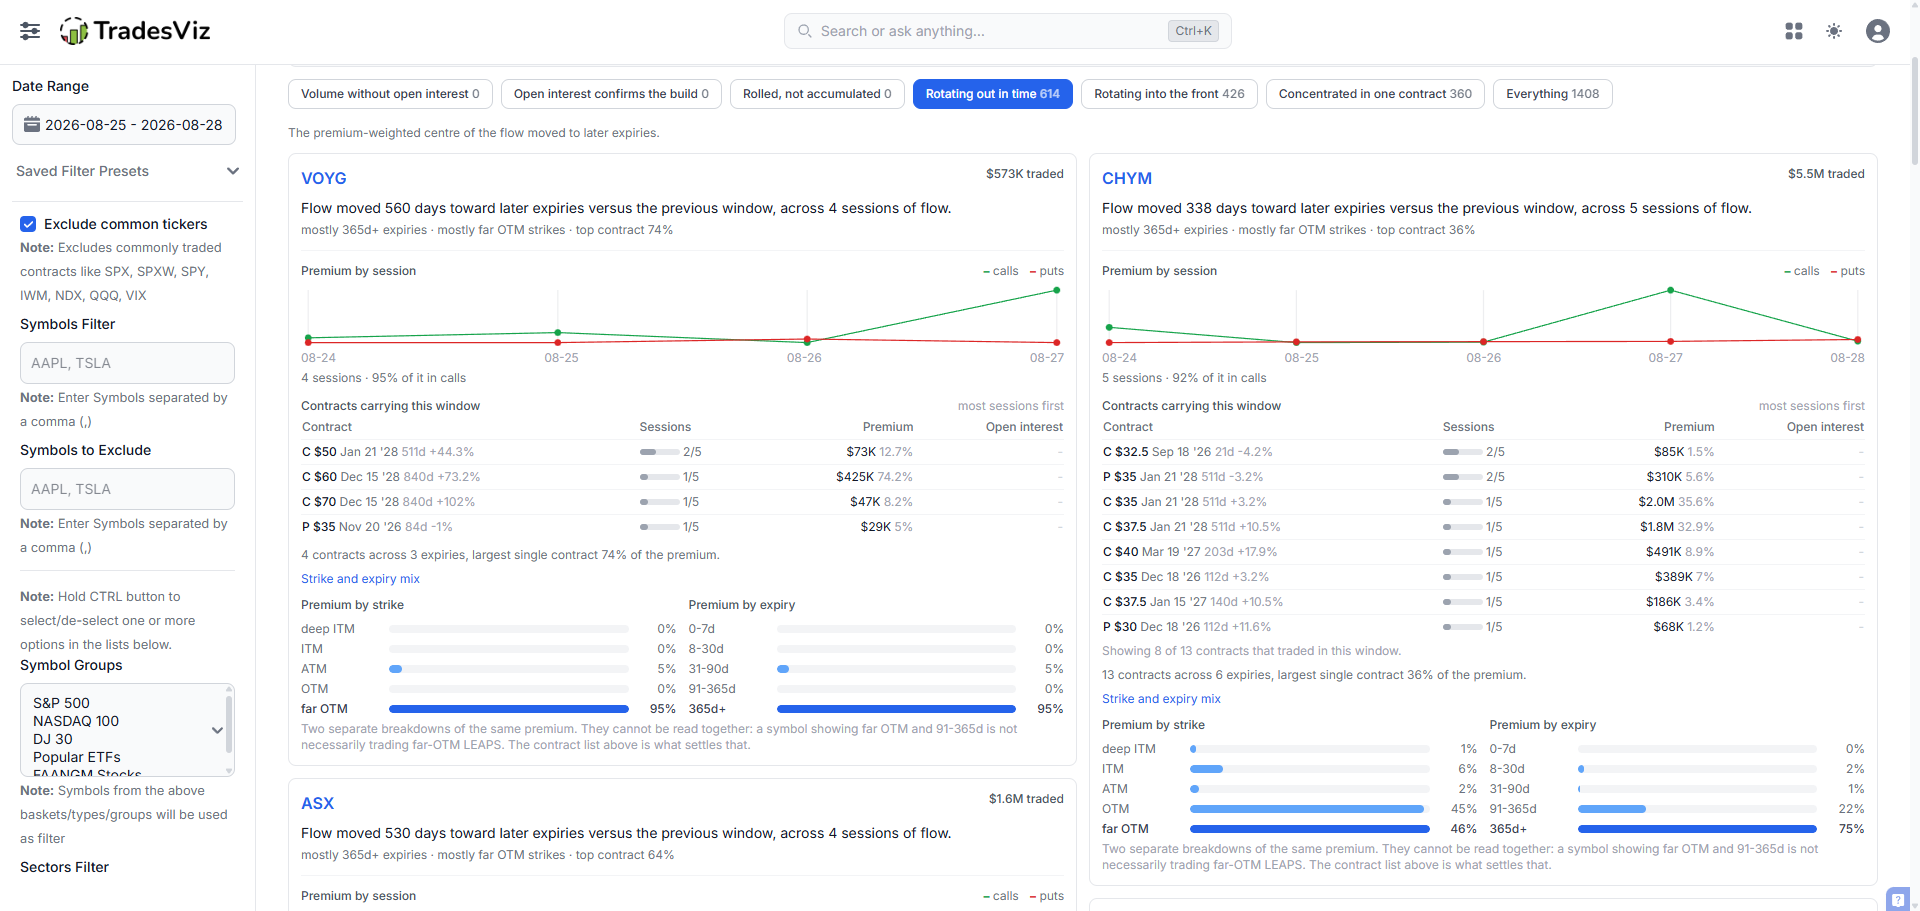1920x911 pixels.
Task: Click the VOYG C $50 Jan 21 '28 contract
Action: [x=388, y=452]
